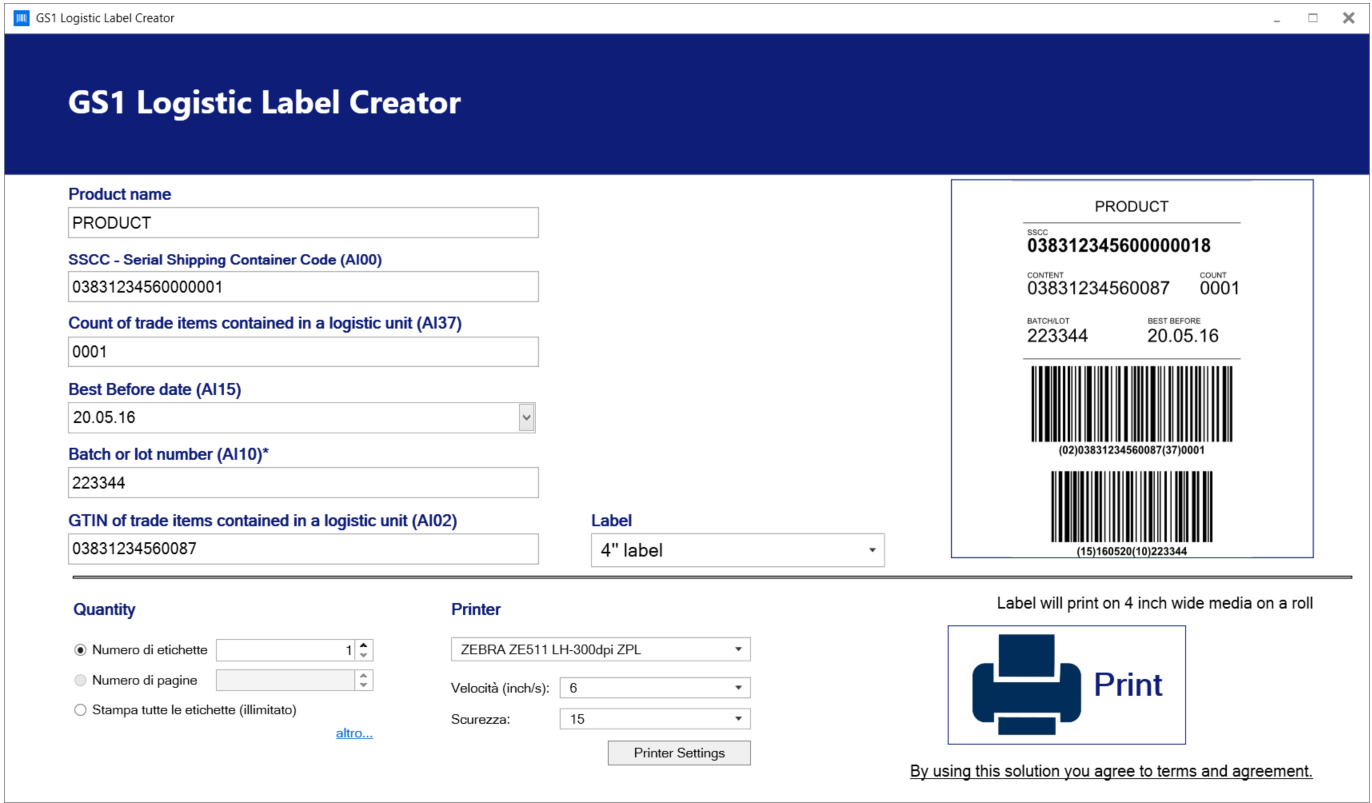Expand the Label size dropdown
Image resolution: width=1372 pixels, height=803 pixels.
click(x=871, y=550)
